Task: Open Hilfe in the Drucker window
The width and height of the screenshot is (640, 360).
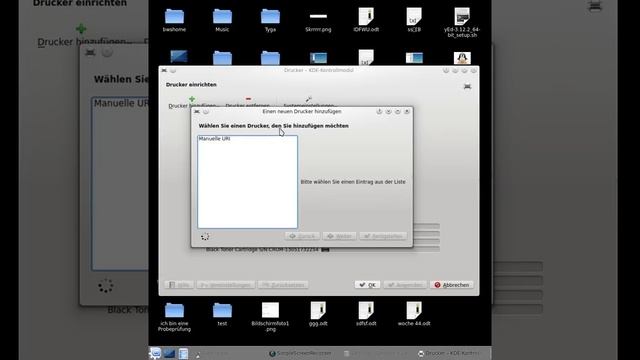Action: (x=179, y=284)
